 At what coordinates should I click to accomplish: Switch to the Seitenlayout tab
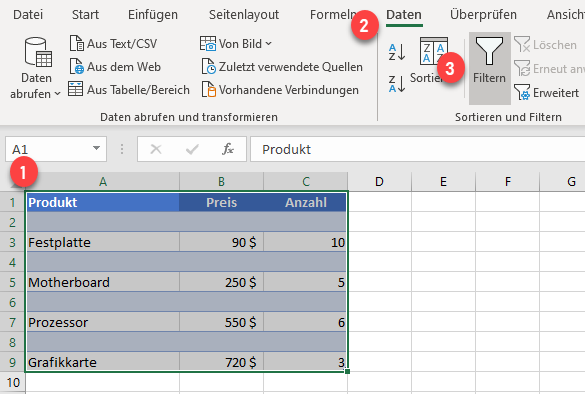pyautogui.click(x=244, y=15)
